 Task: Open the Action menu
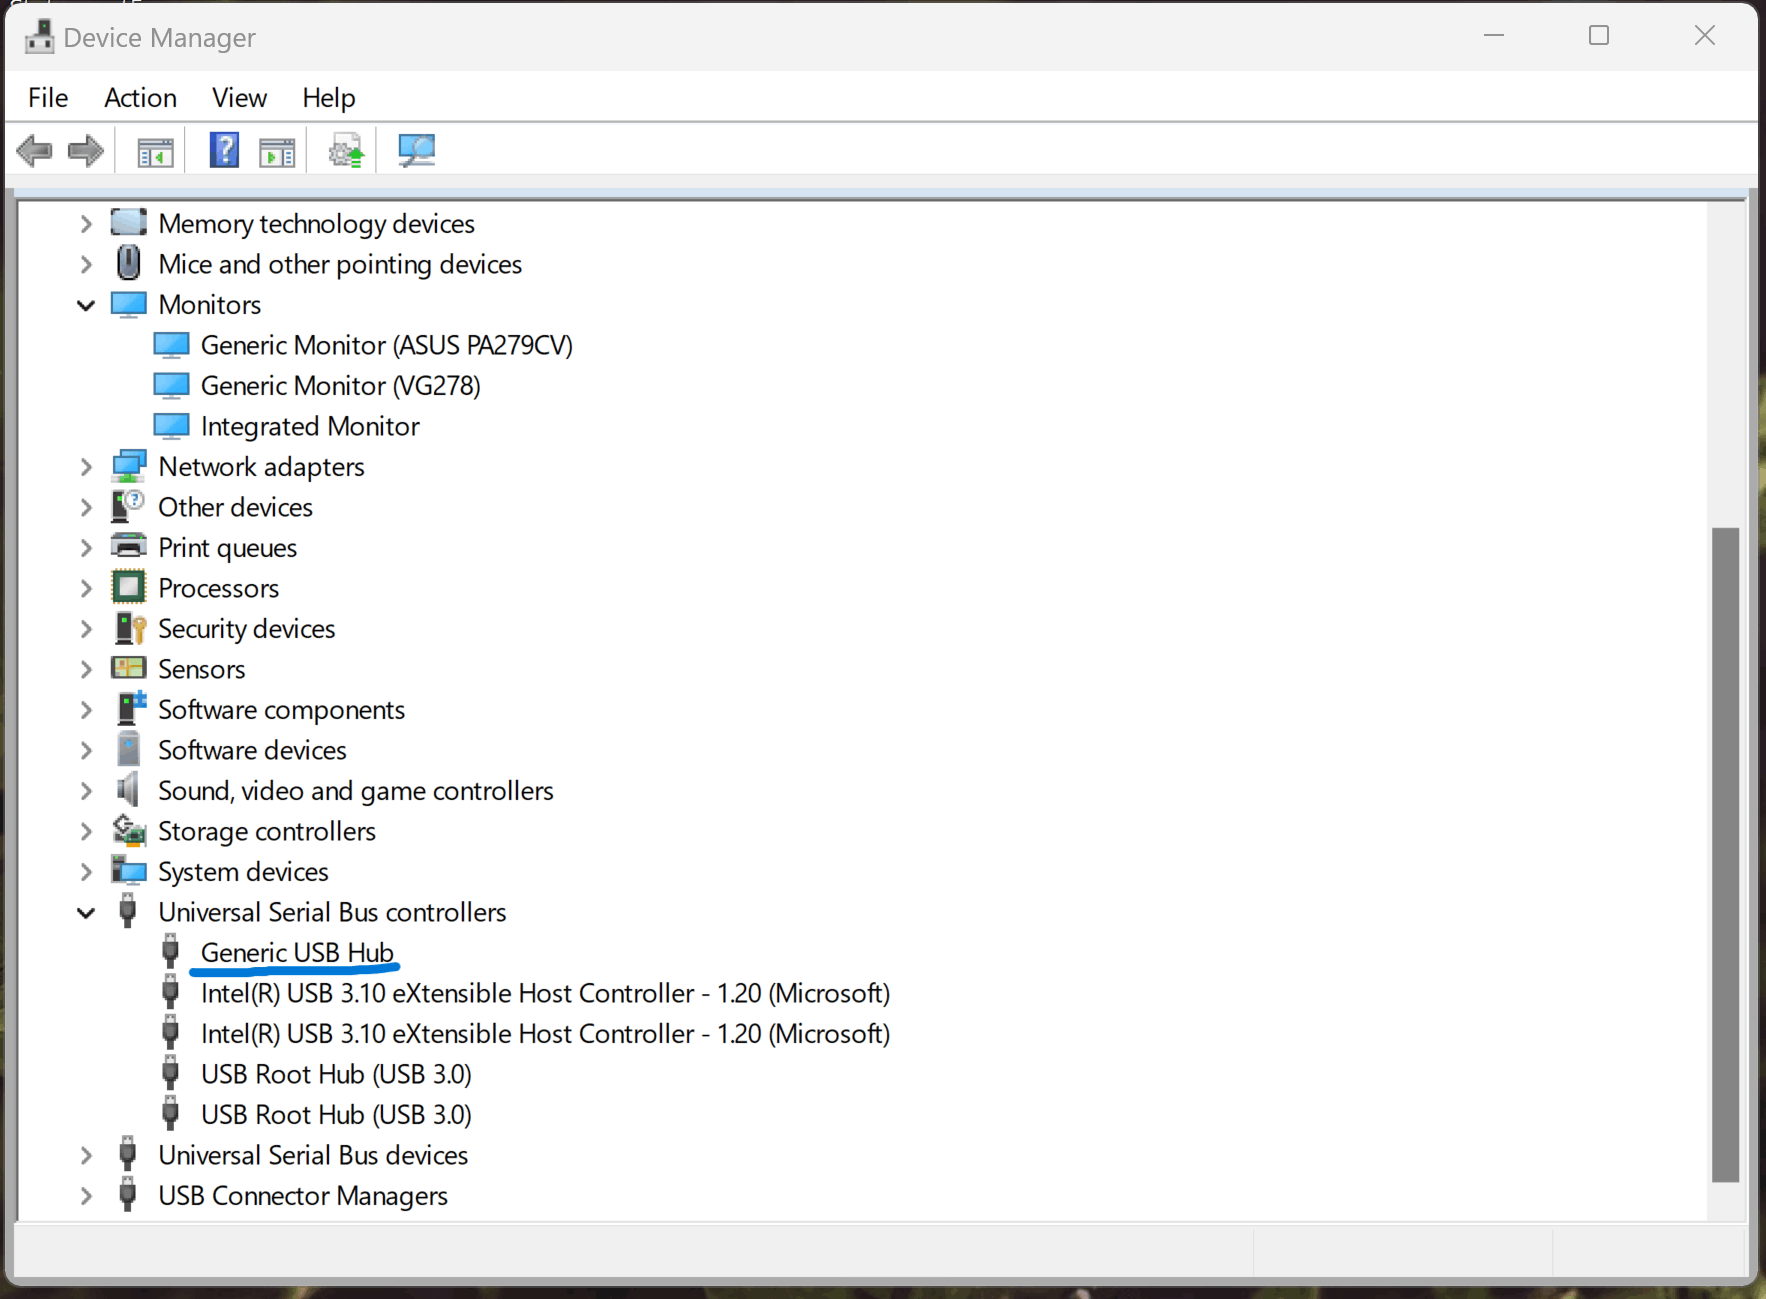pos(140,97)
